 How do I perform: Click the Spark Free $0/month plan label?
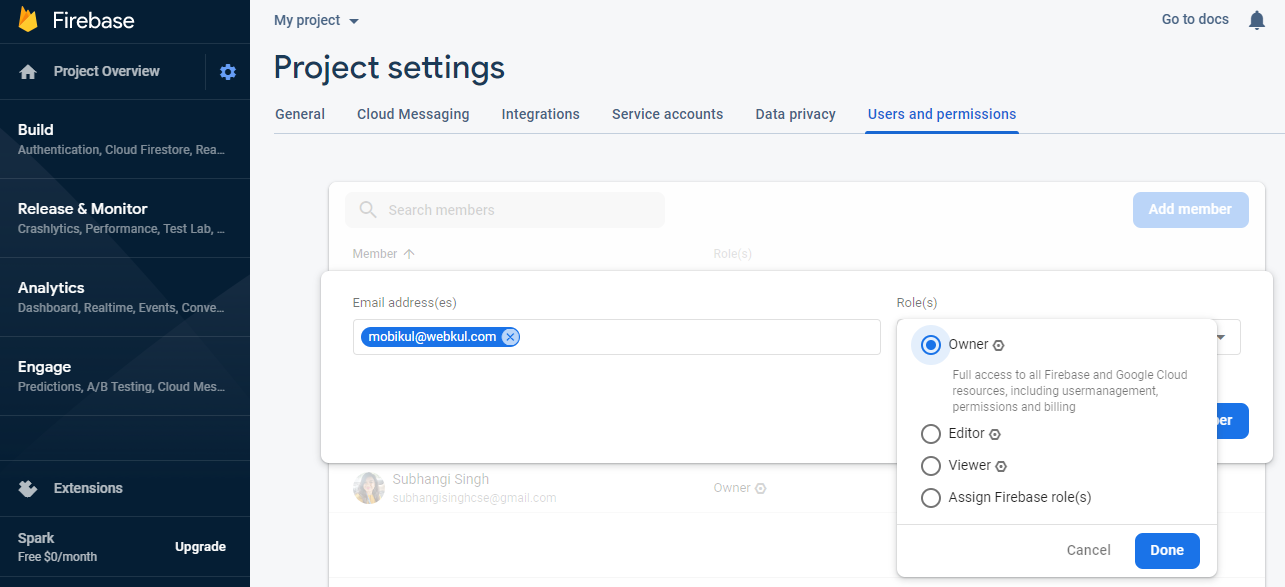pos(58,547)
